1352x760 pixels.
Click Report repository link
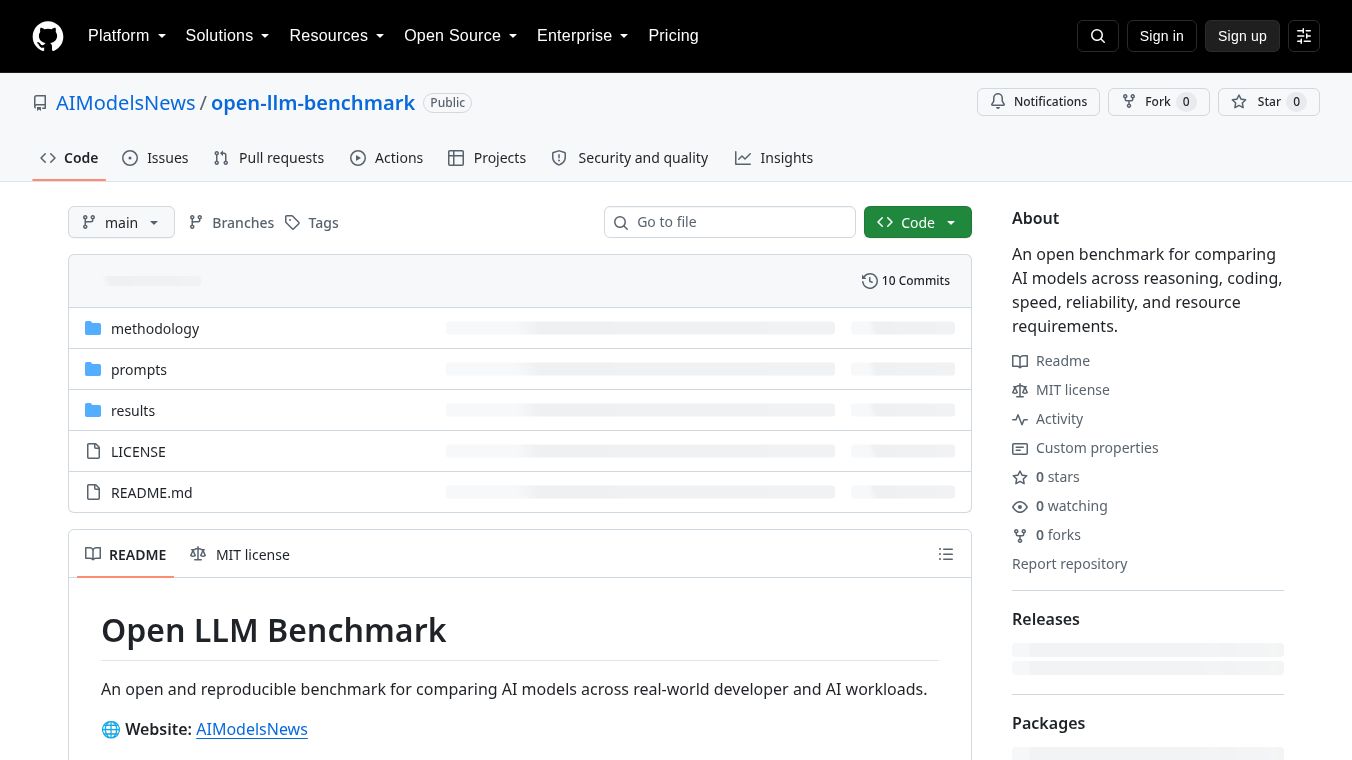[1069, 564]
